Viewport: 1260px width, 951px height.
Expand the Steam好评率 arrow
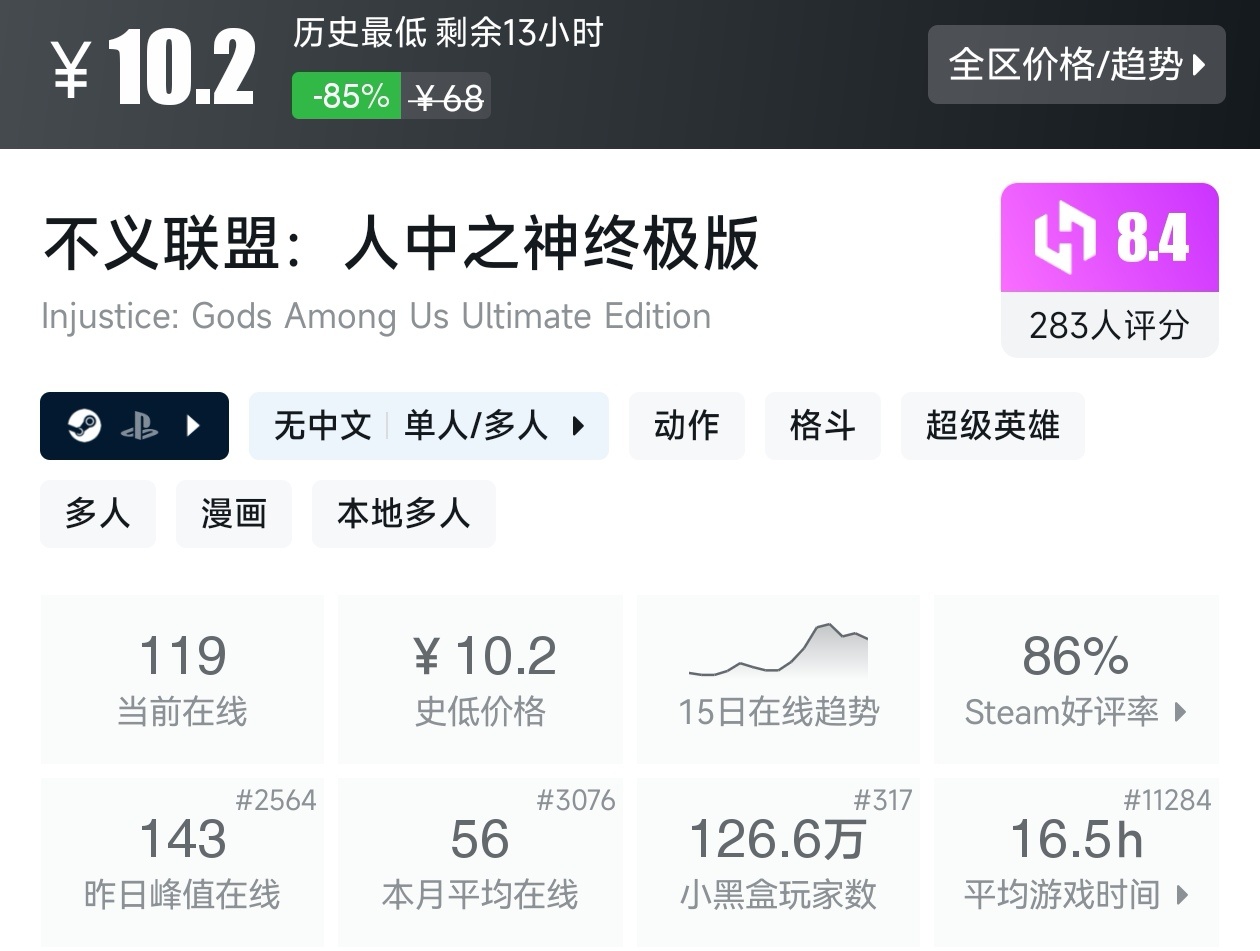tap(1181, 712)
